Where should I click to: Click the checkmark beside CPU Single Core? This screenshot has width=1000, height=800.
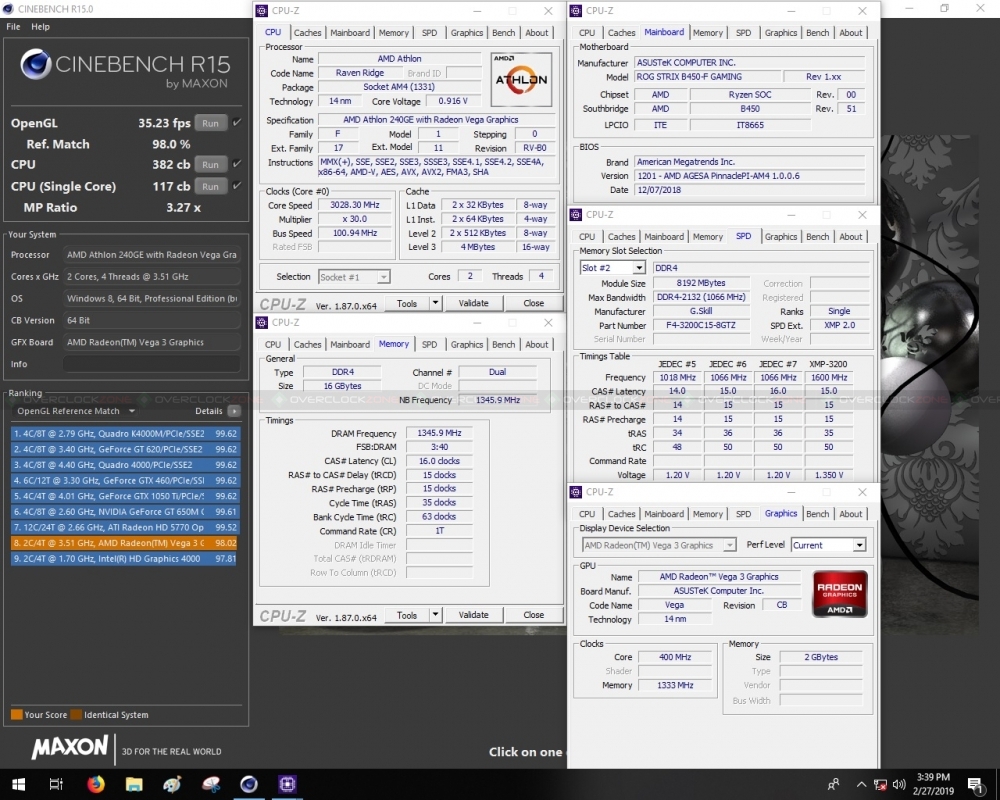click(x=237, y=186)
